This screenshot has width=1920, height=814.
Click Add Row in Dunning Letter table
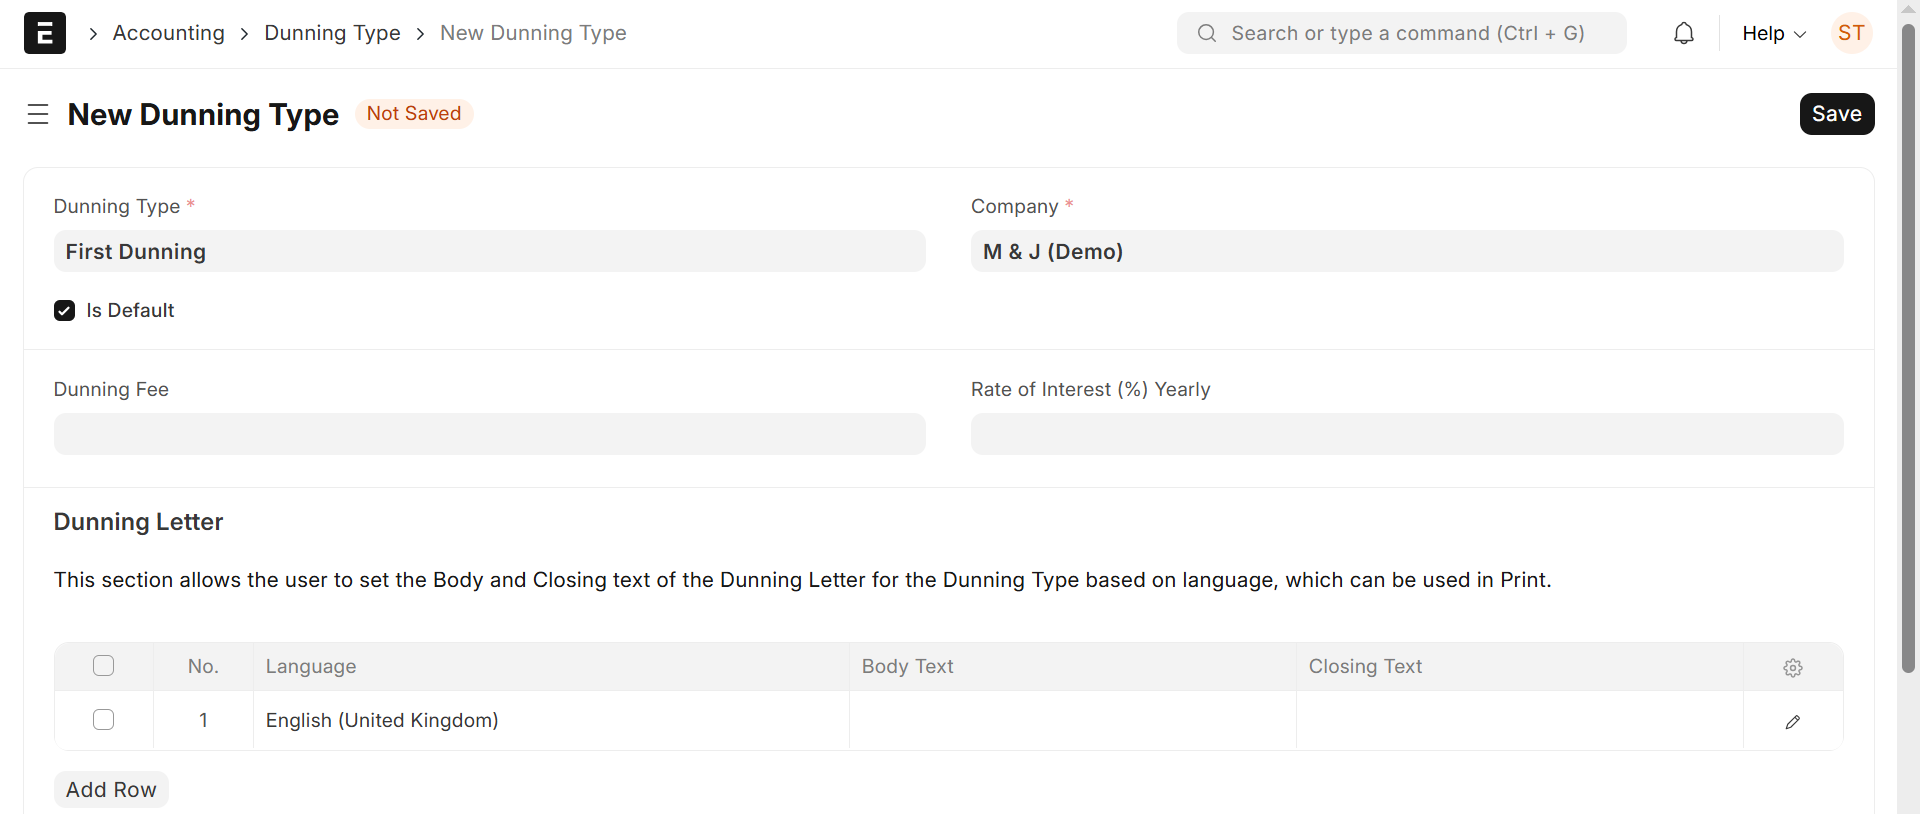[x=111, y=790]
